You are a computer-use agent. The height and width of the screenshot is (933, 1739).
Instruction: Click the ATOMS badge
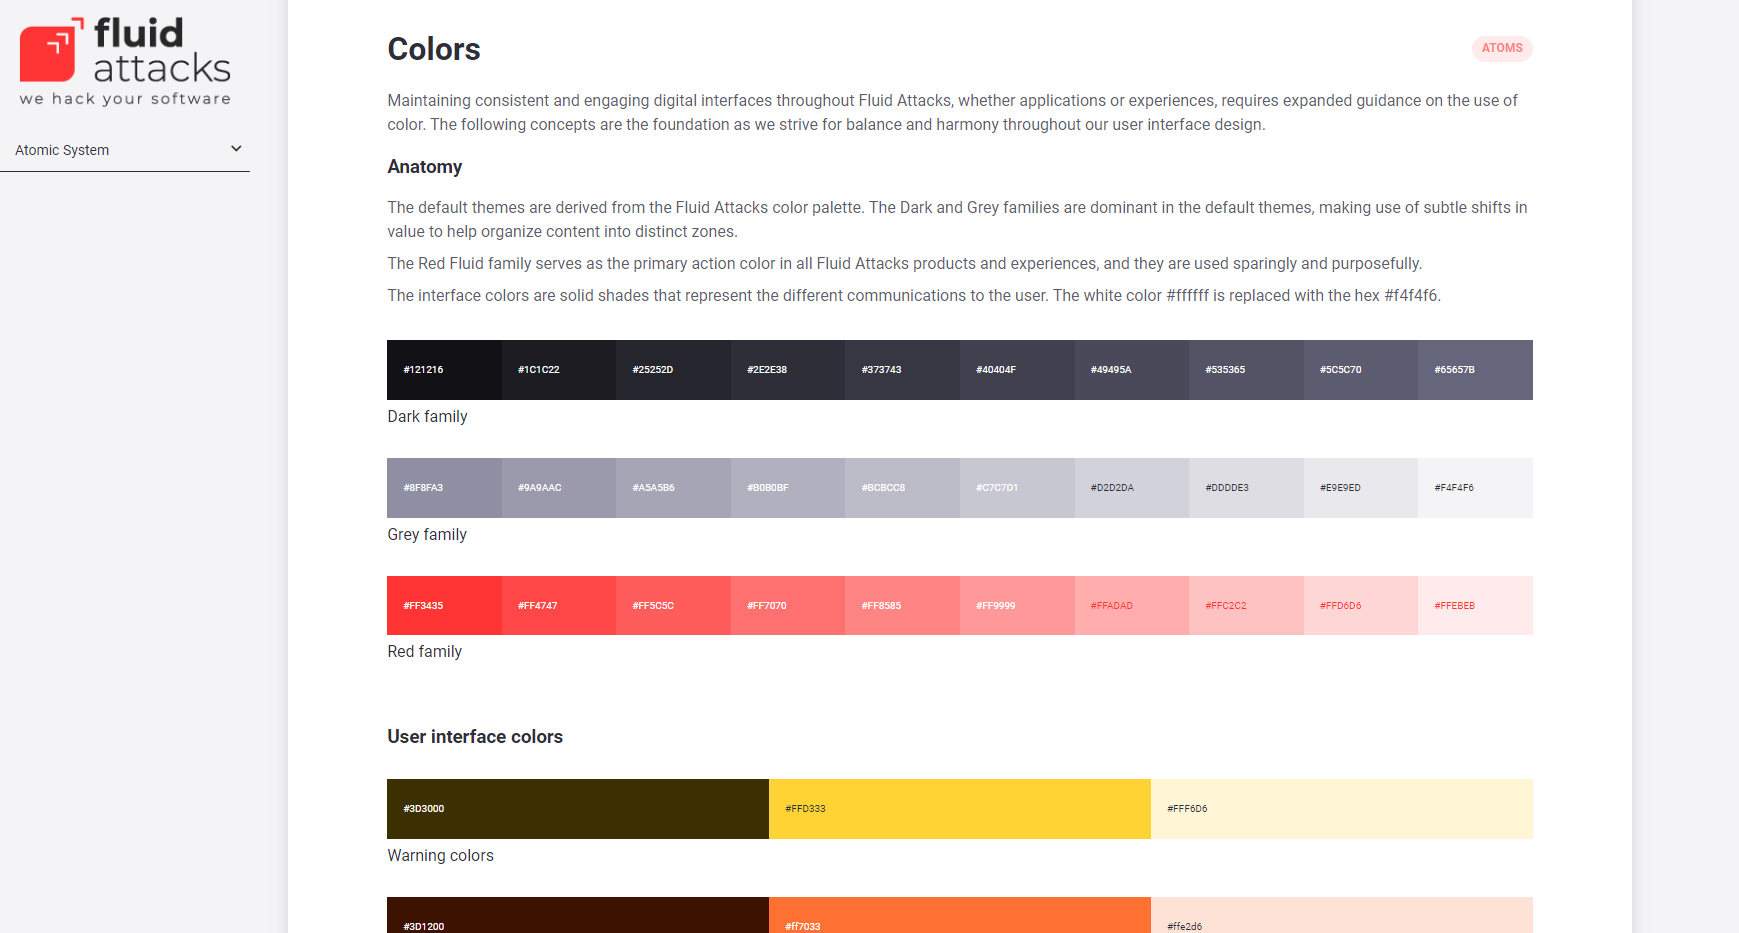1502,48
